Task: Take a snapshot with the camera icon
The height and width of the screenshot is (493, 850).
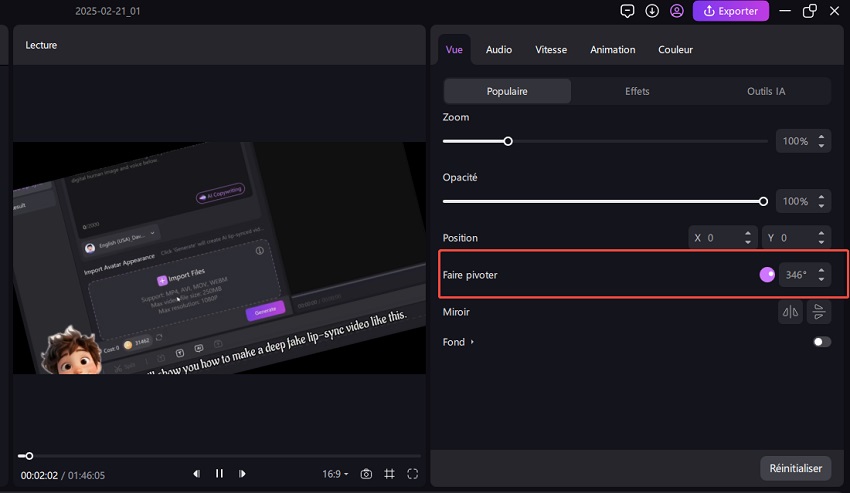Action: pyautogui.click(x=367, y=474)
